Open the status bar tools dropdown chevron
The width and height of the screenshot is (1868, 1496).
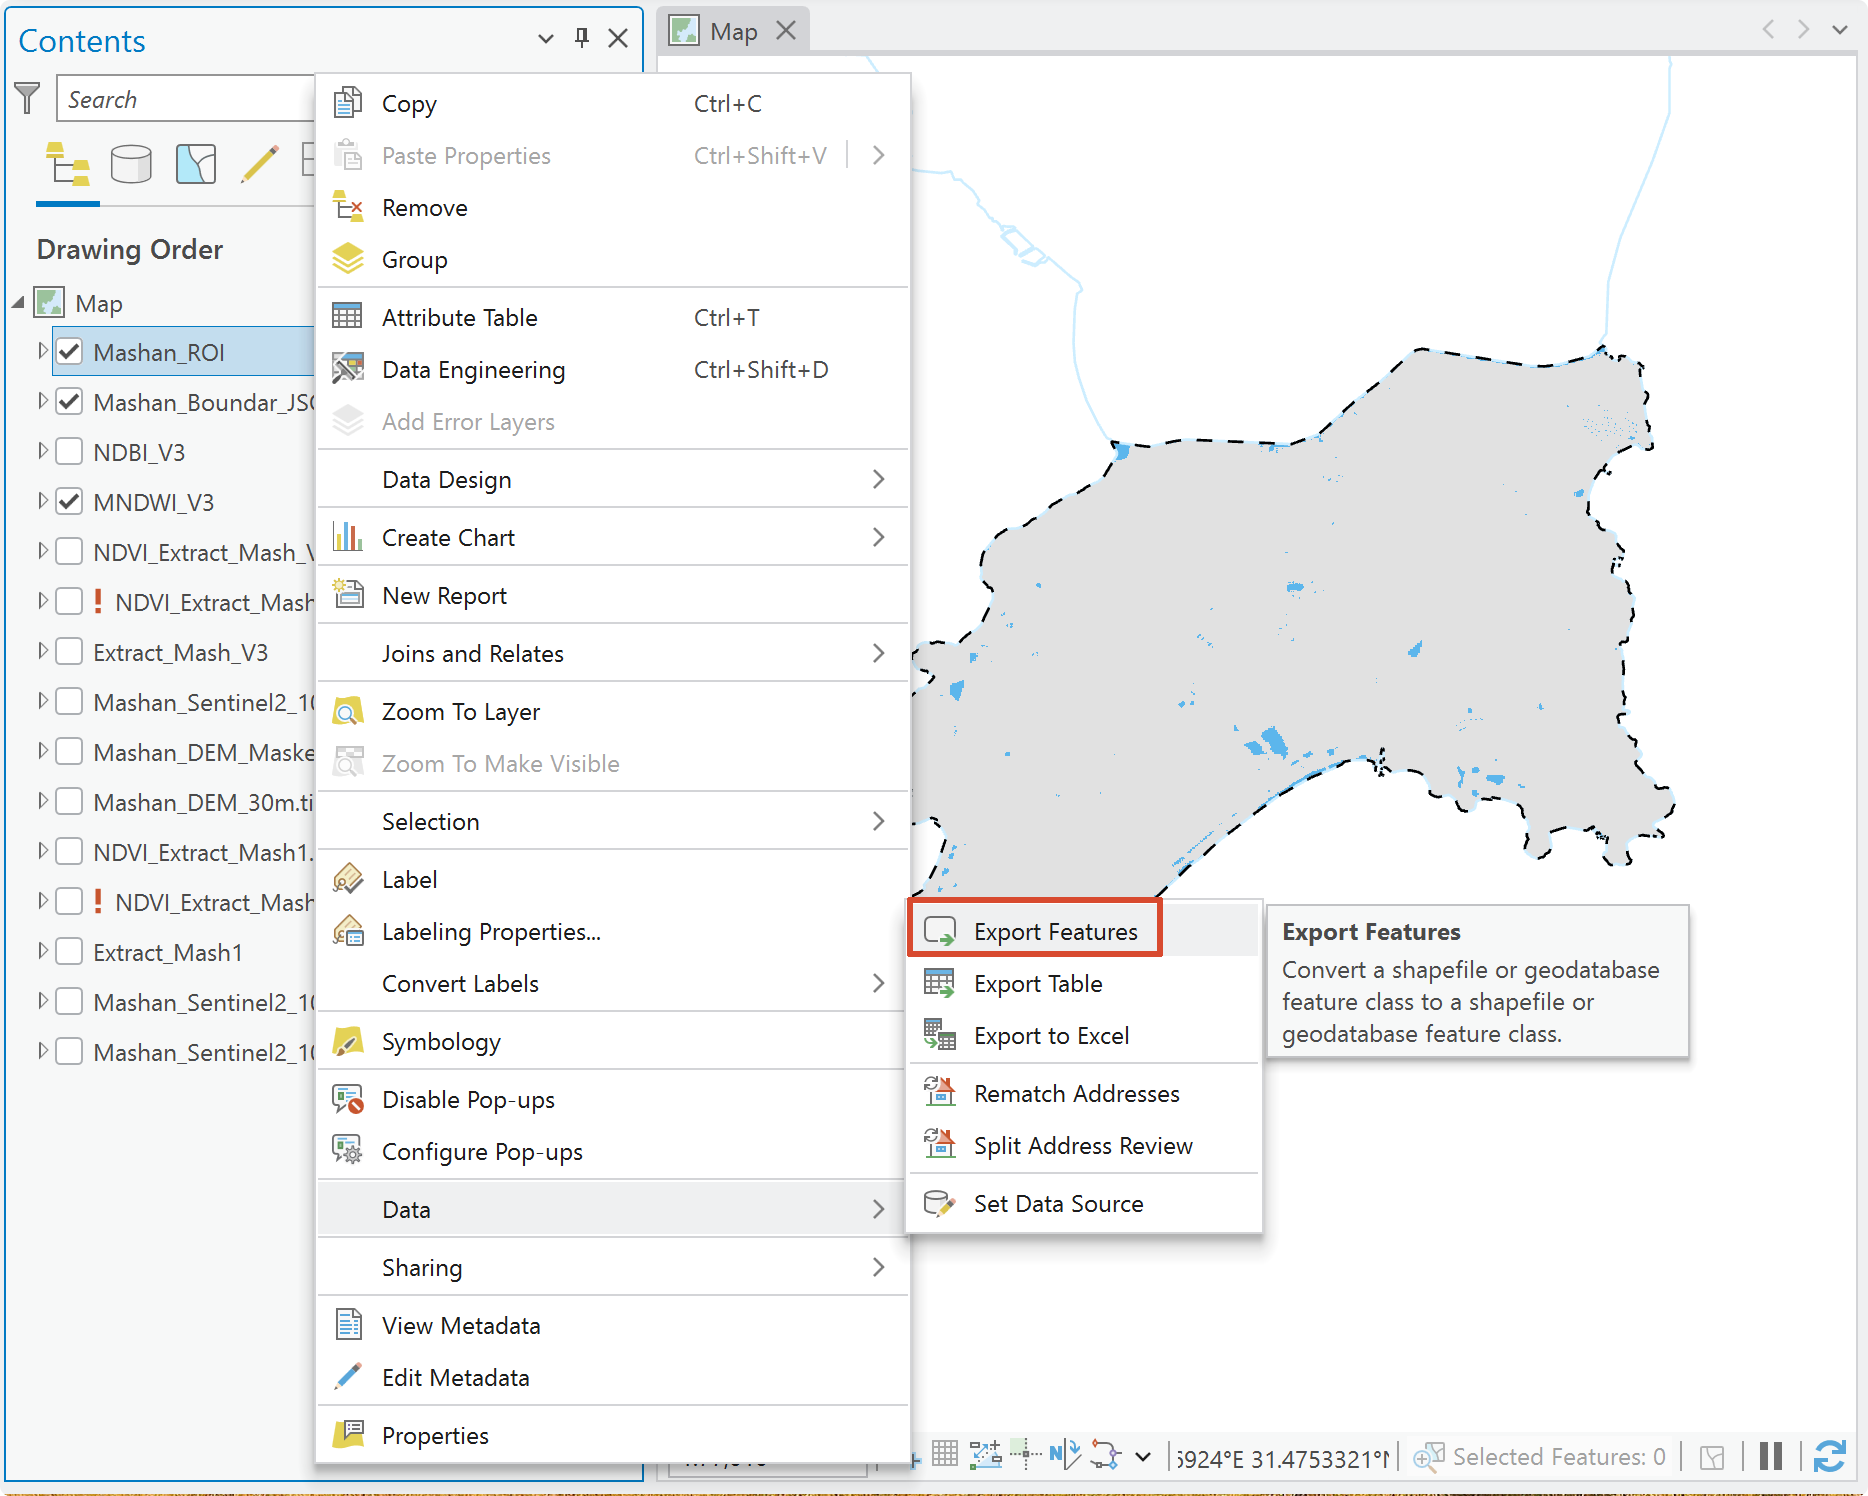(1143, 1457)
